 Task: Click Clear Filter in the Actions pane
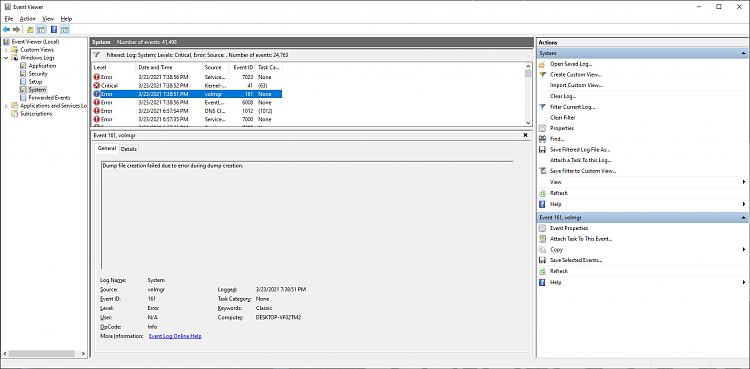[562, 118]
